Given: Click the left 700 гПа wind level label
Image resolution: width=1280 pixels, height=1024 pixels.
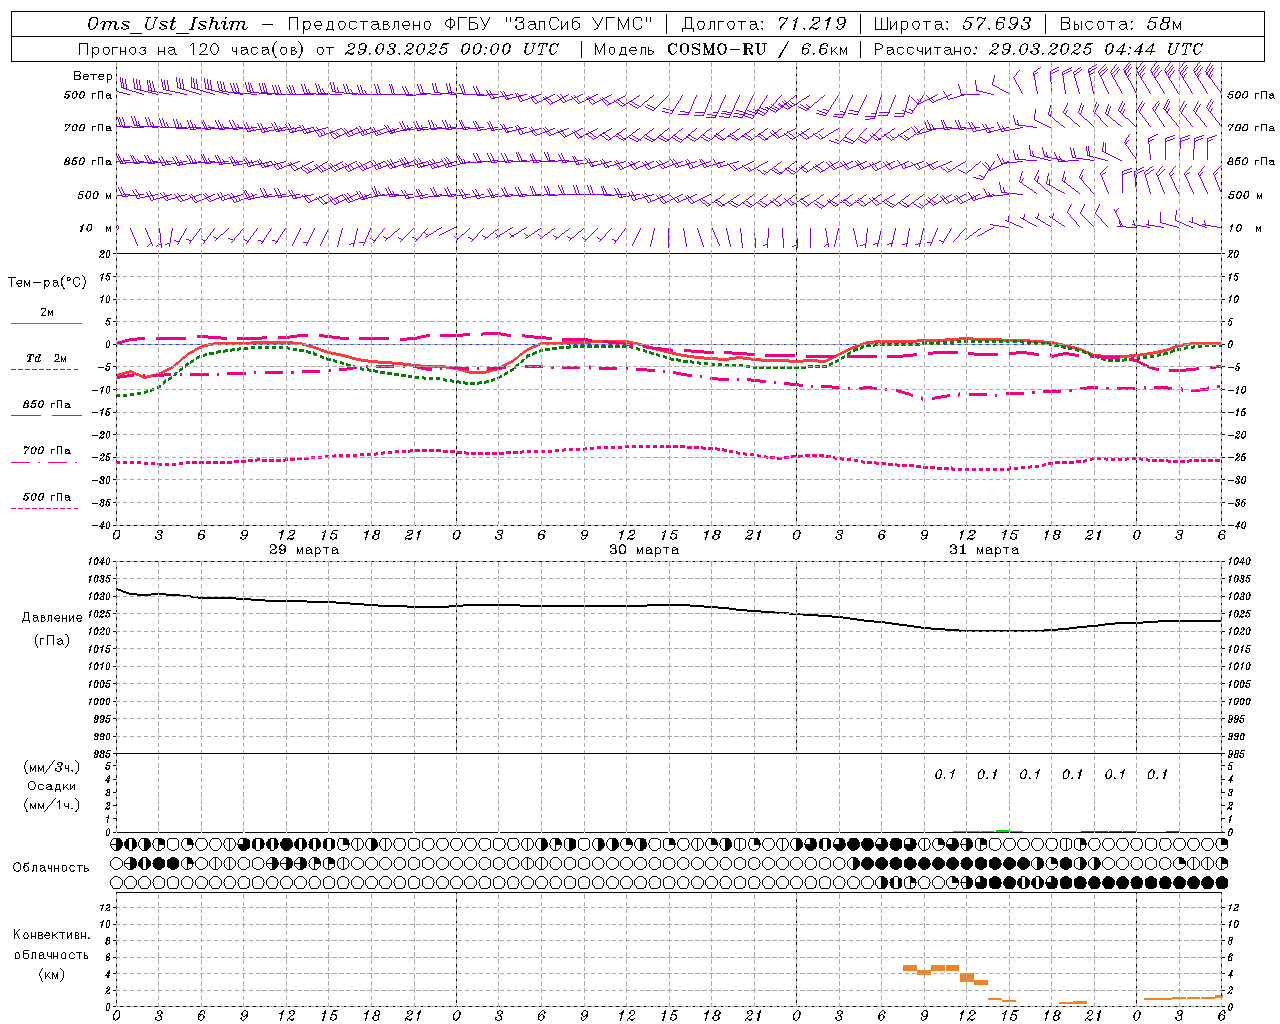Looking at the screenshot, I should (88, 128).
